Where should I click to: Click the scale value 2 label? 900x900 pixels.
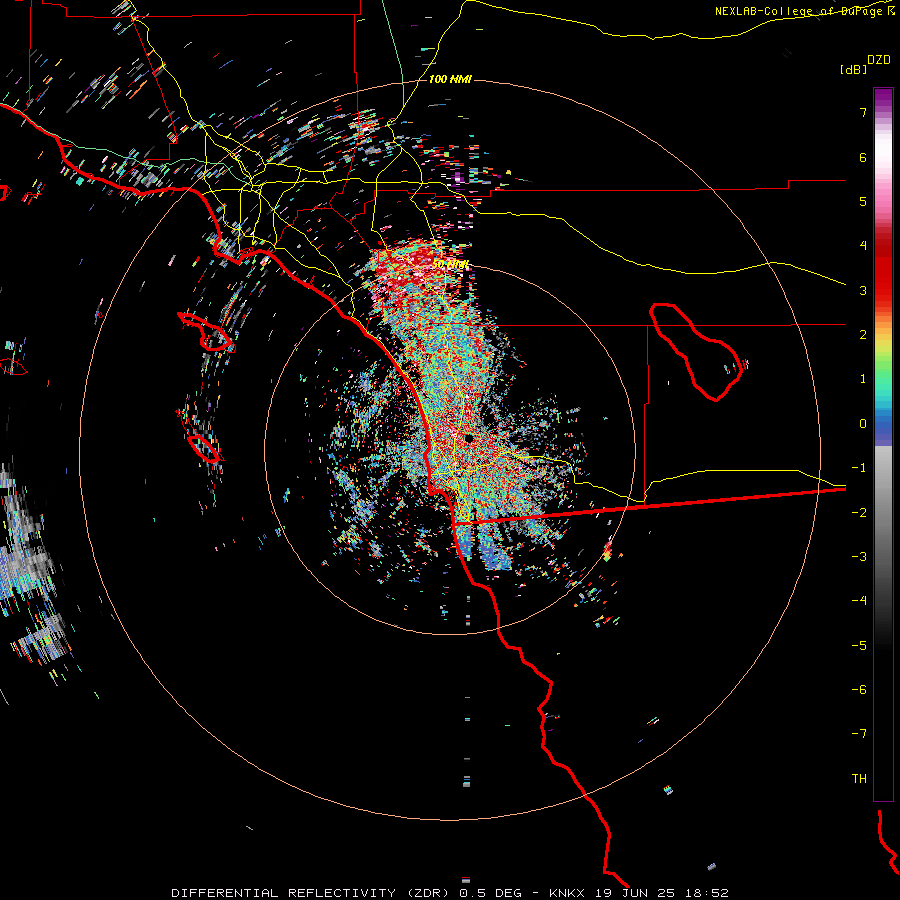pyautogui.click(x=863, y=335)
